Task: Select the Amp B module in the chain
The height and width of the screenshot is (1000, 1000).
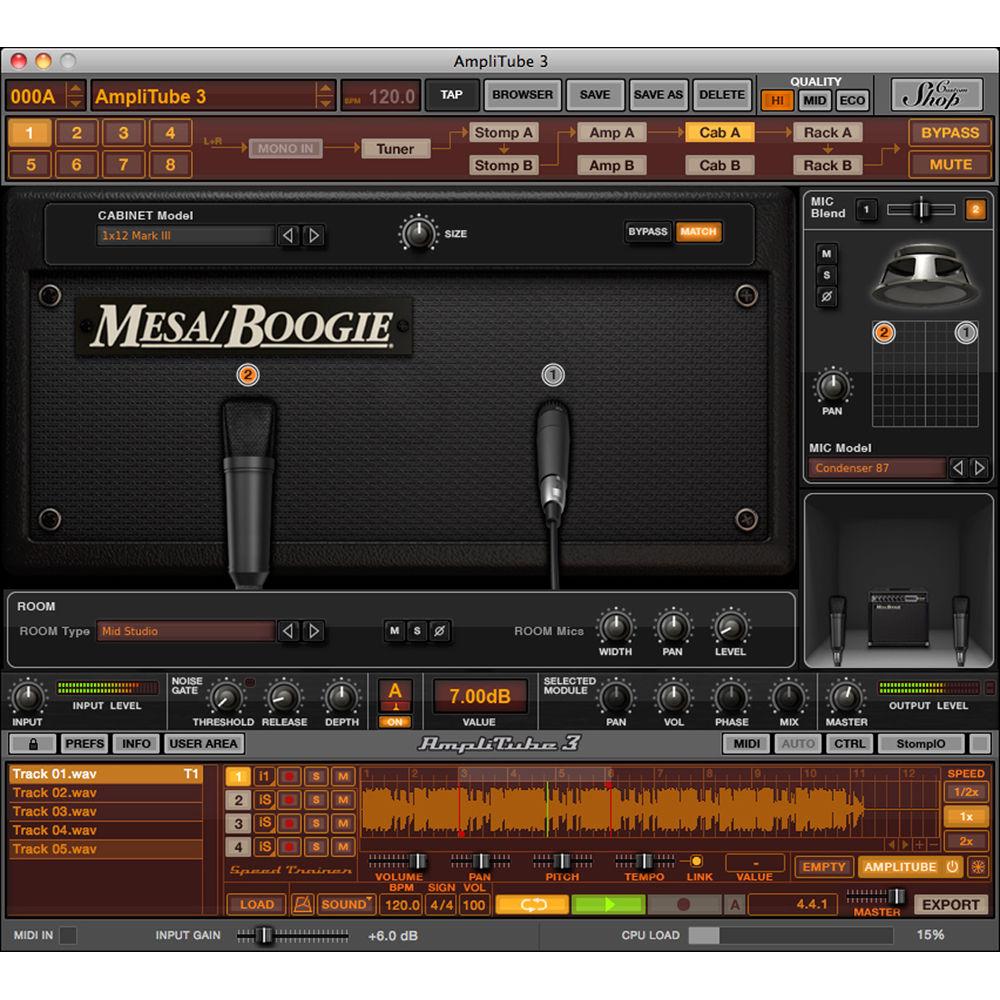Action: pyautogui.click(x=610, y=165)
